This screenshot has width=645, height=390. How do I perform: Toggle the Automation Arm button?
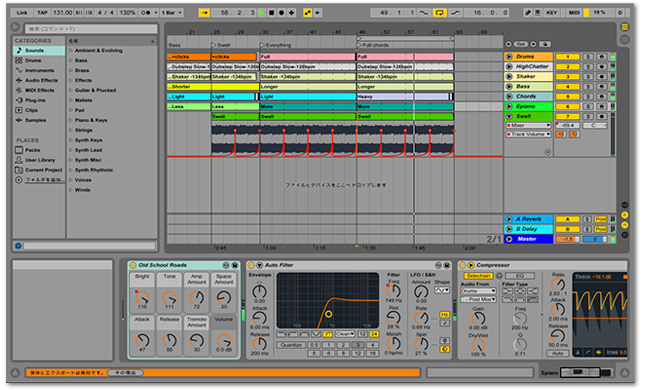point(307,13)
